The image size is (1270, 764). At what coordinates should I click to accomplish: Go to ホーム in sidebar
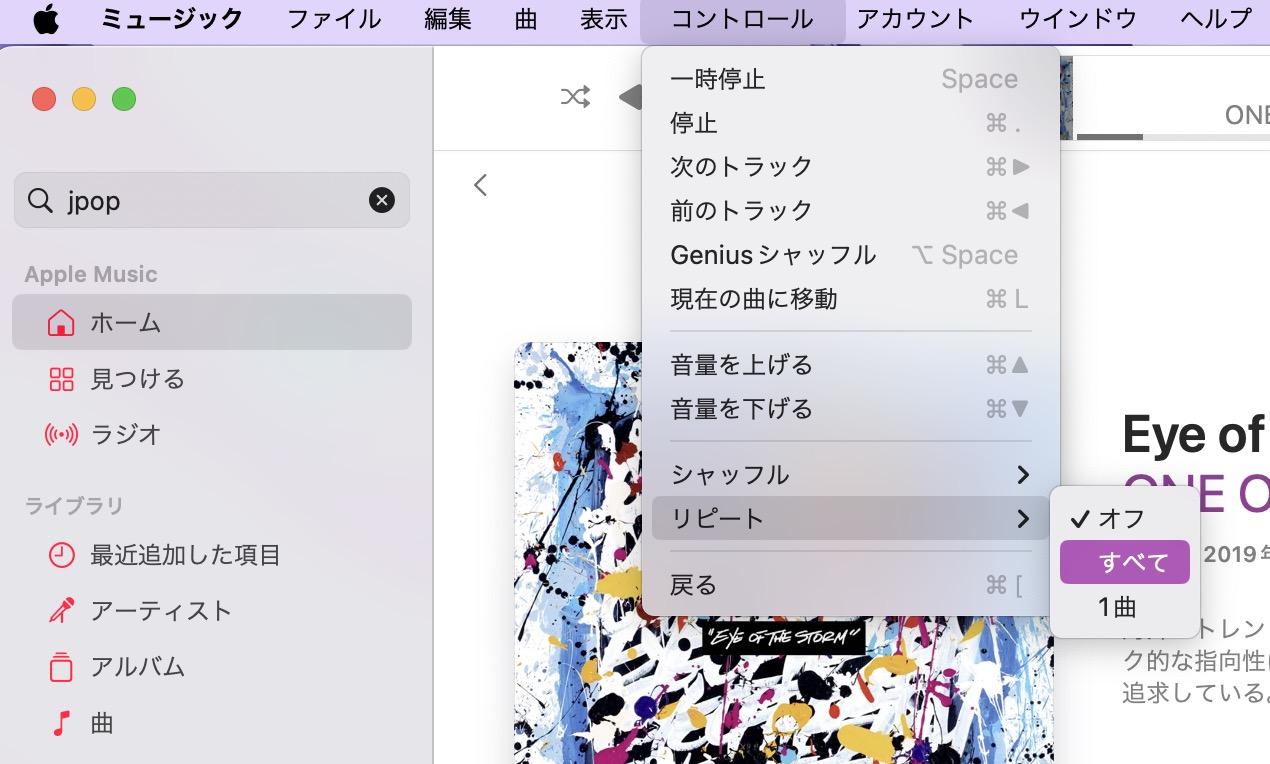(x=212, y=322)
